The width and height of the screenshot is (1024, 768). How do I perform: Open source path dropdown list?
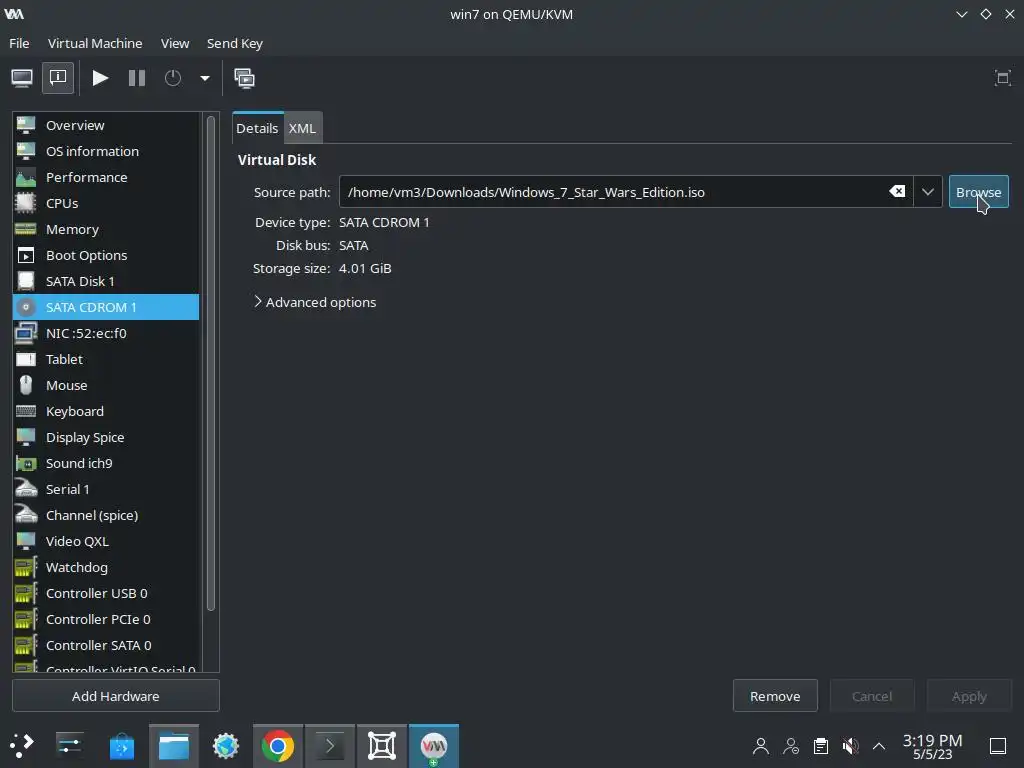pos(927,192)
